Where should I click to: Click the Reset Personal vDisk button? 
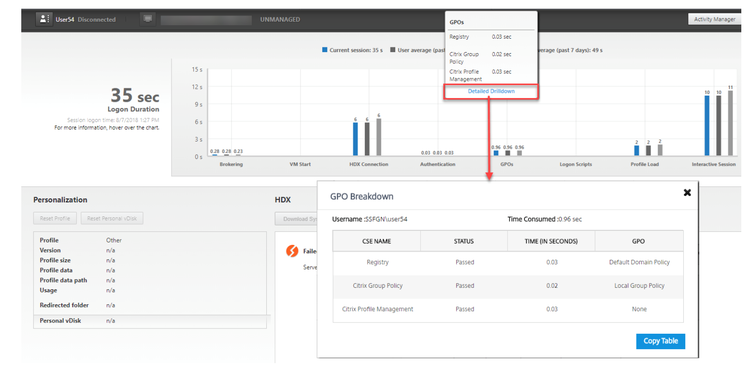[112, 219]
